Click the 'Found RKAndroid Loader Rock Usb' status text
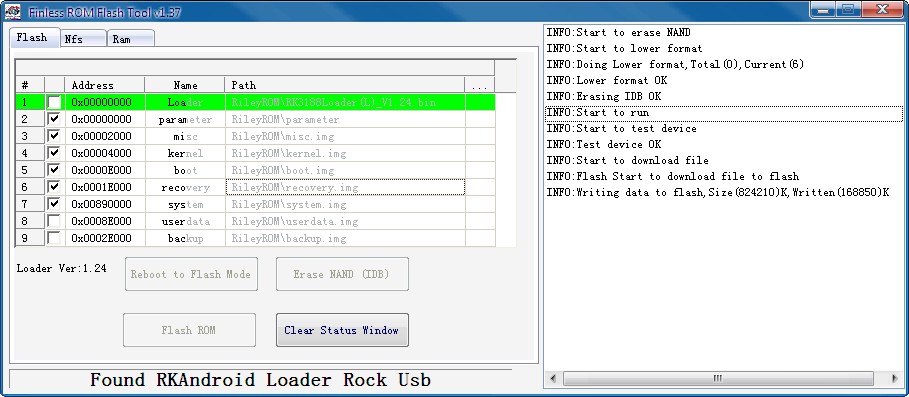The height and width of the screenshot is (397, 909). point(260,380)
